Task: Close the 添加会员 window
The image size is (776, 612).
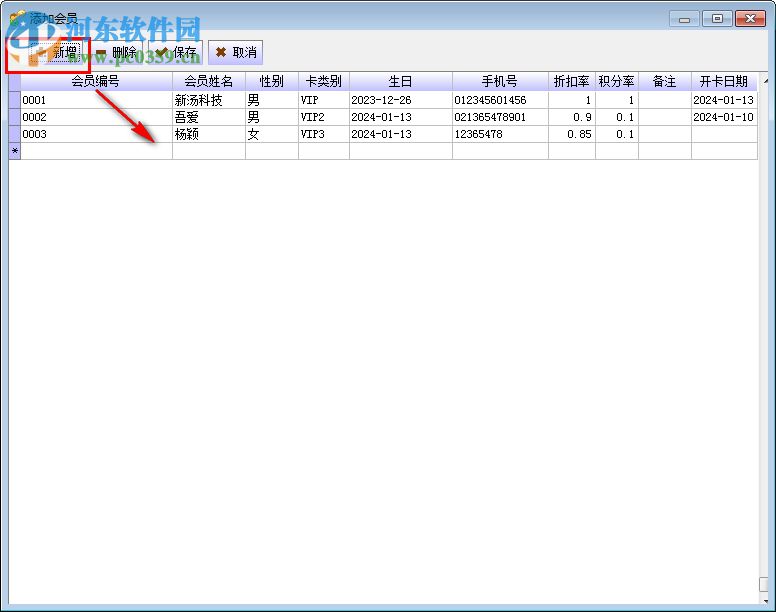Action: coord(750,19)
